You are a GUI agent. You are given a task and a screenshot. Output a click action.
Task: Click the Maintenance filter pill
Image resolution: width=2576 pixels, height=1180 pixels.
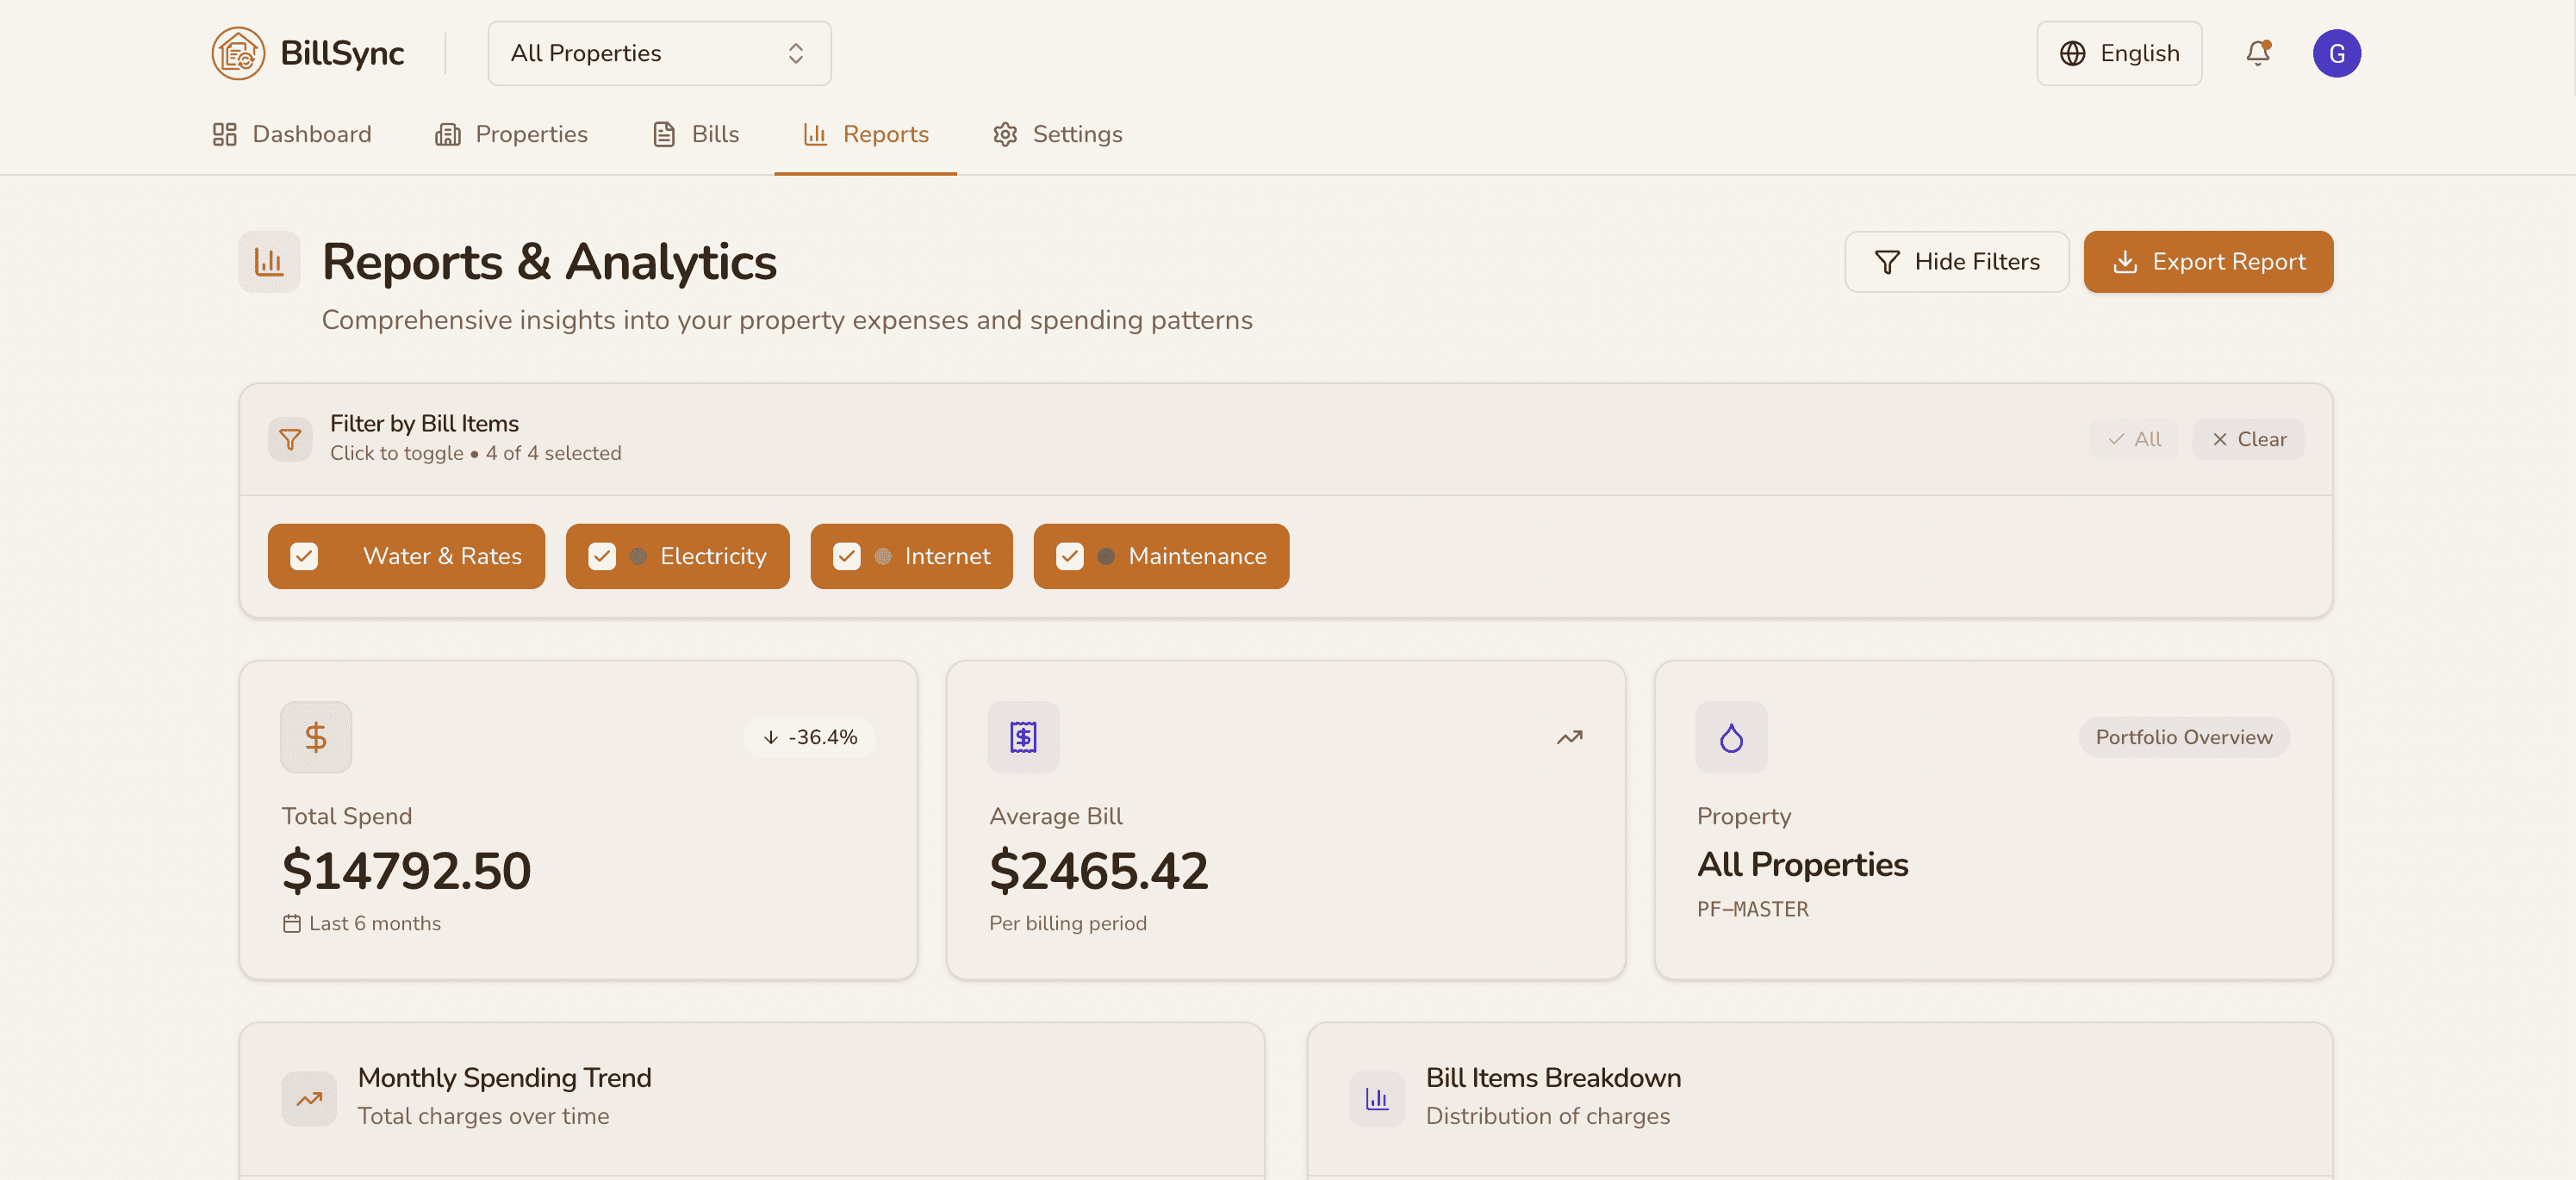[x=1161, y=556]
